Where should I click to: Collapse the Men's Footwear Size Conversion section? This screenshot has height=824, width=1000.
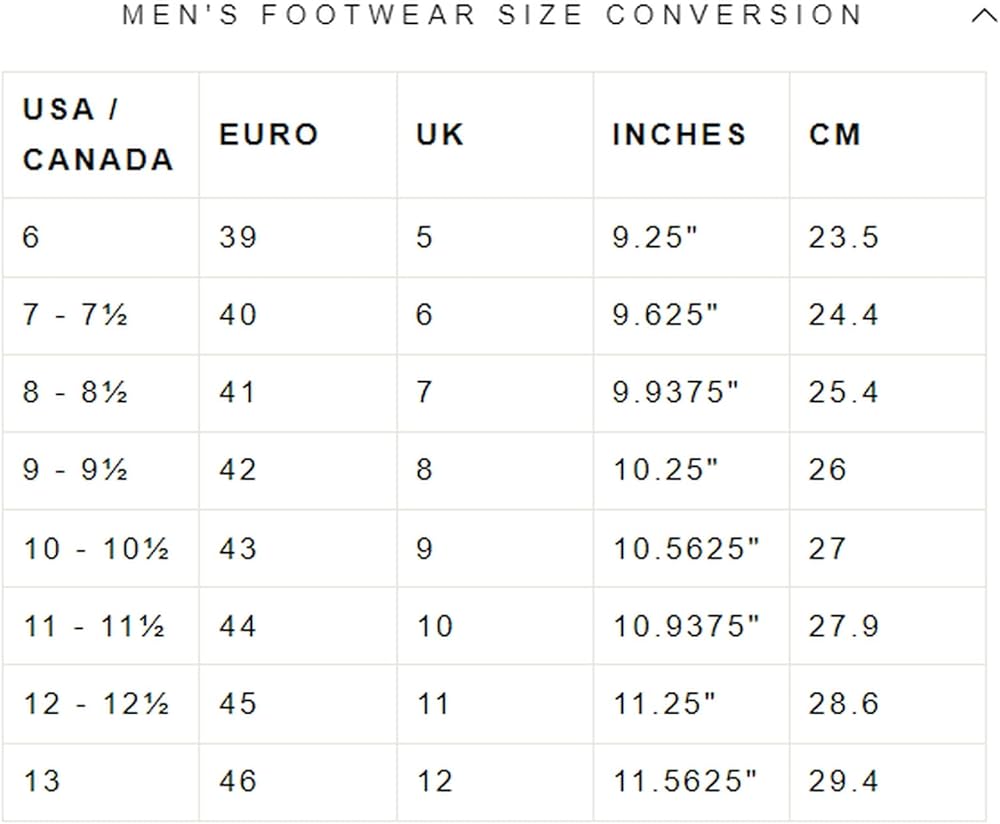point(983,17)
